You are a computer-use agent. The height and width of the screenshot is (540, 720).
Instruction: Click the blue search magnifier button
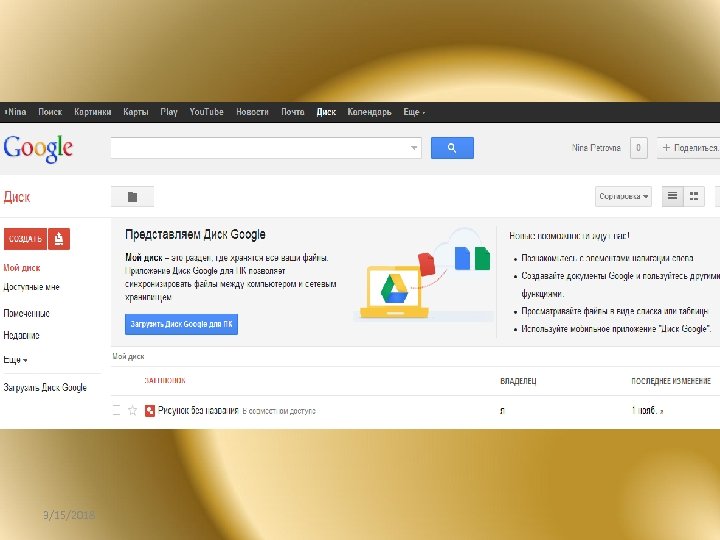point(452,148)
